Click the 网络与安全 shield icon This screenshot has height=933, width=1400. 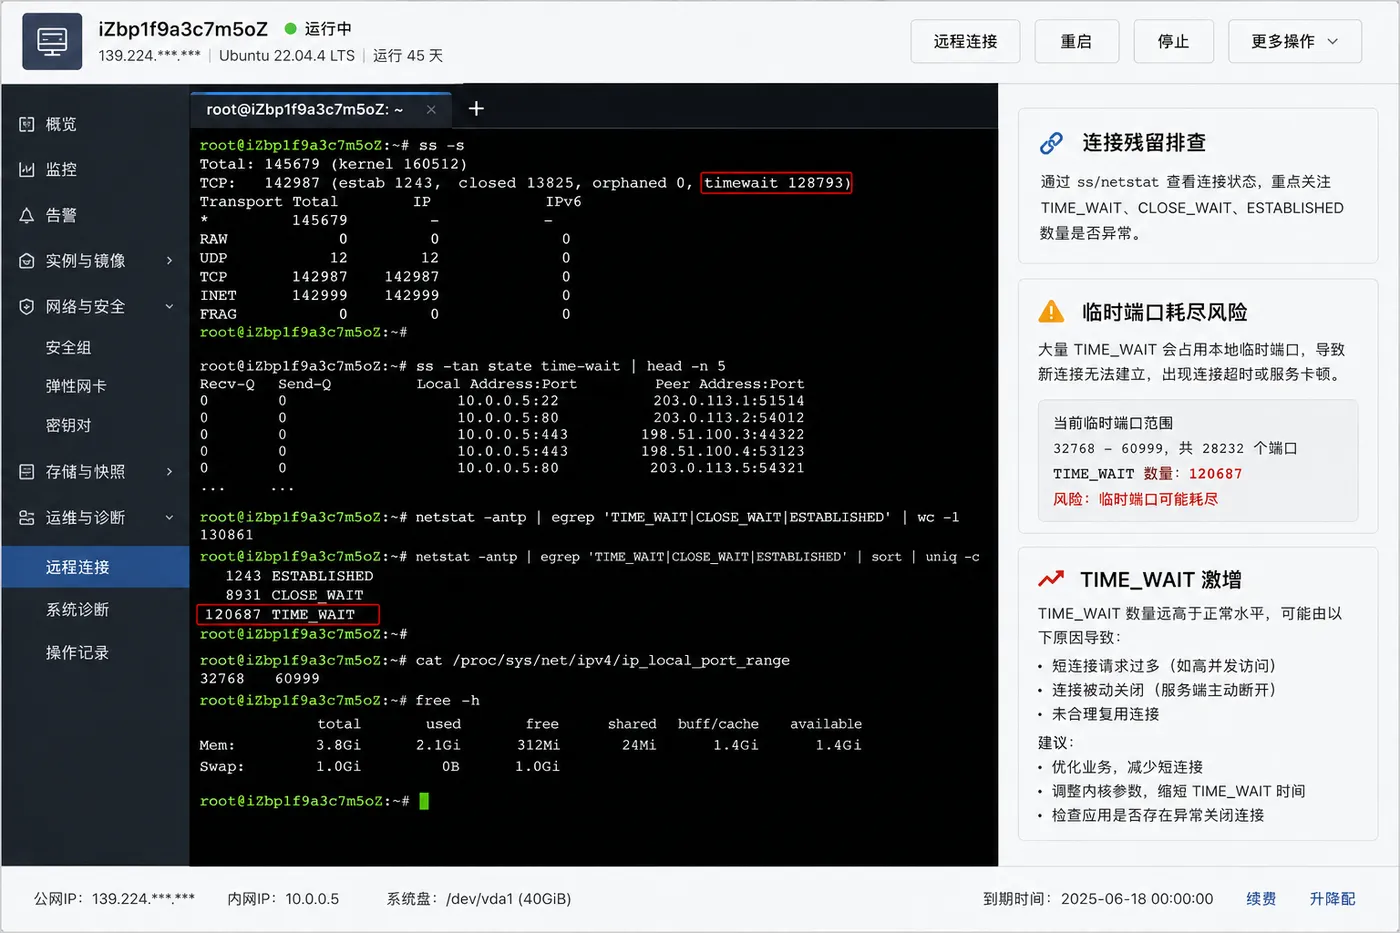(27, 307)
